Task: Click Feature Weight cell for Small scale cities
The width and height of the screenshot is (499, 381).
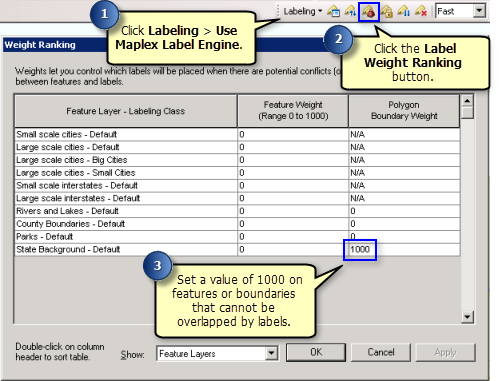Action: 293,134
